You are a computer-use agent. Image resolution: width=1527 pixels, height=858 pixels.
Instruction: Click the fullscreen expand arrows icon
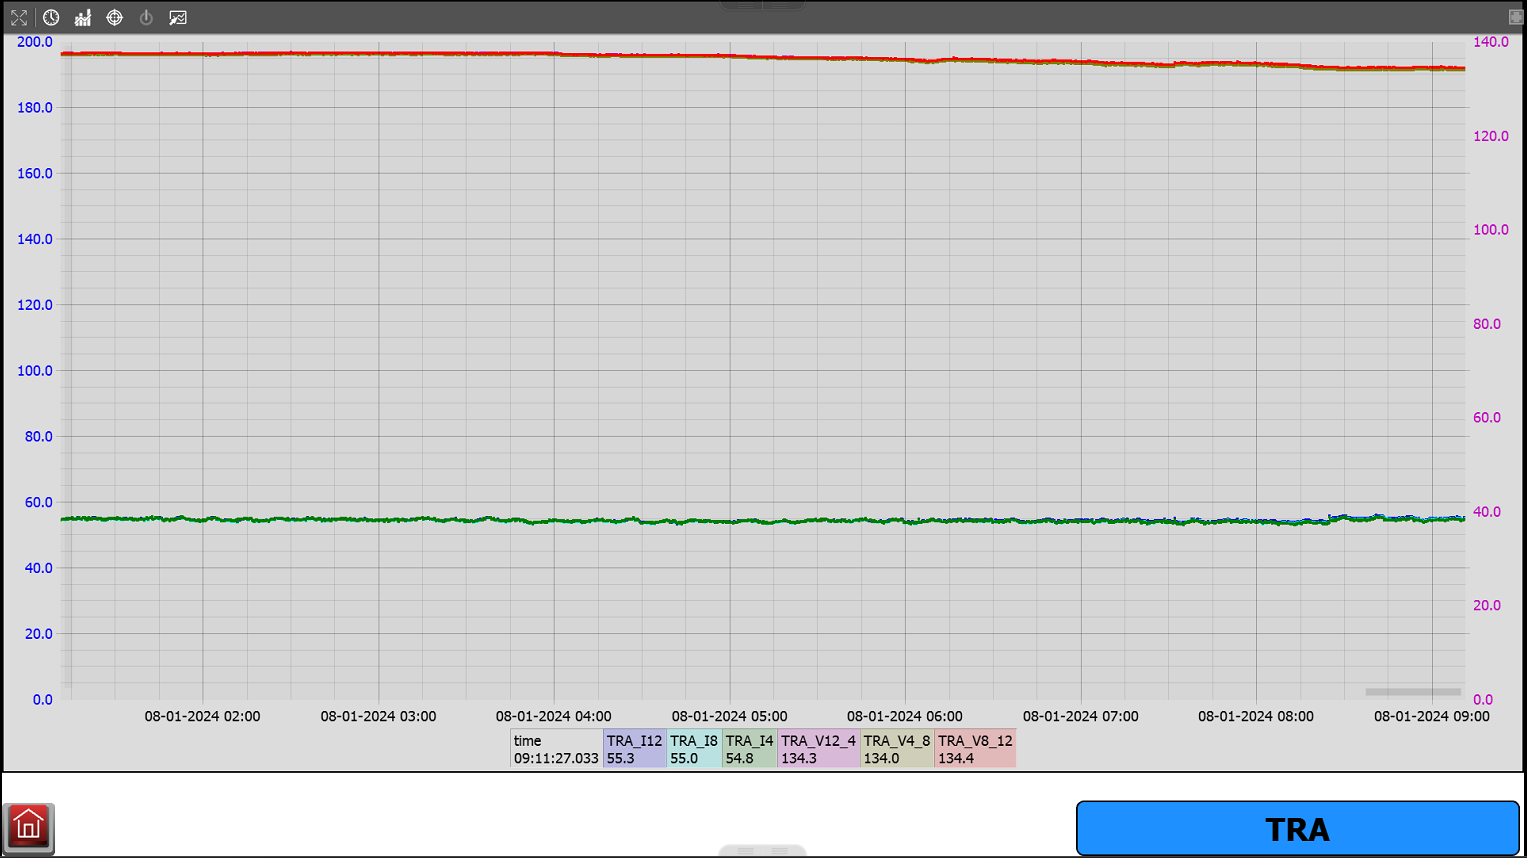click(x=19, y=18)
